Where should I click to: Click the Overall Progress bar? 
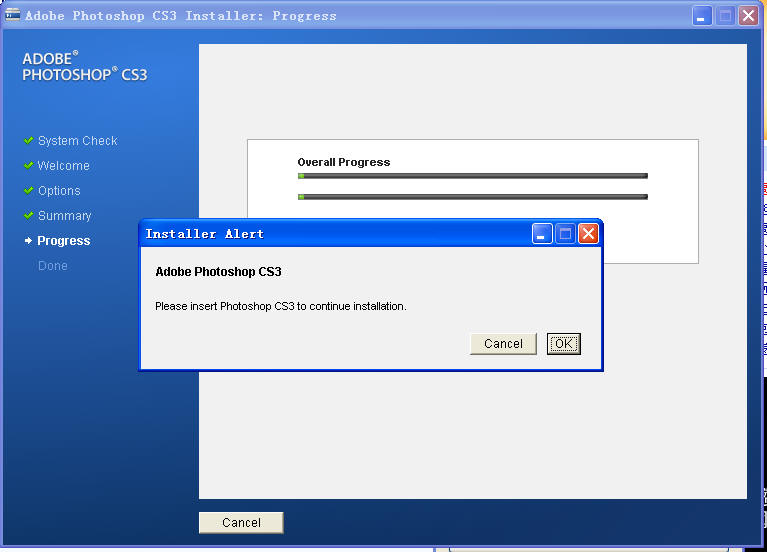473,176
